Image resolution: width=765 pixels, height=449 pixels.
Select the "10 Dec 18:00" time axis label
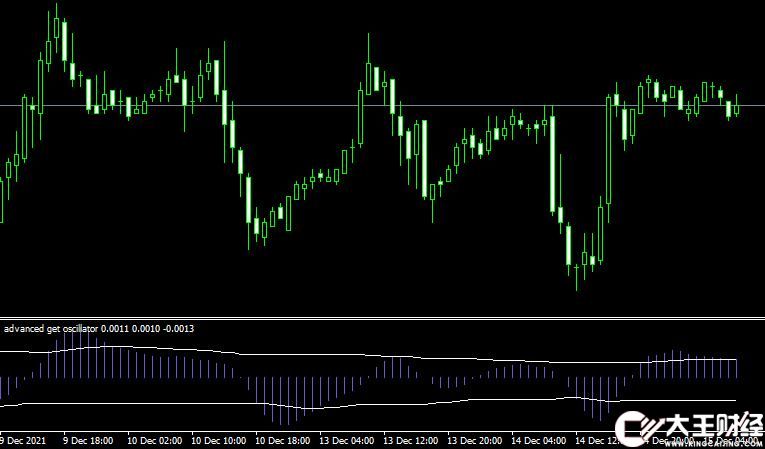pos(282,441)
